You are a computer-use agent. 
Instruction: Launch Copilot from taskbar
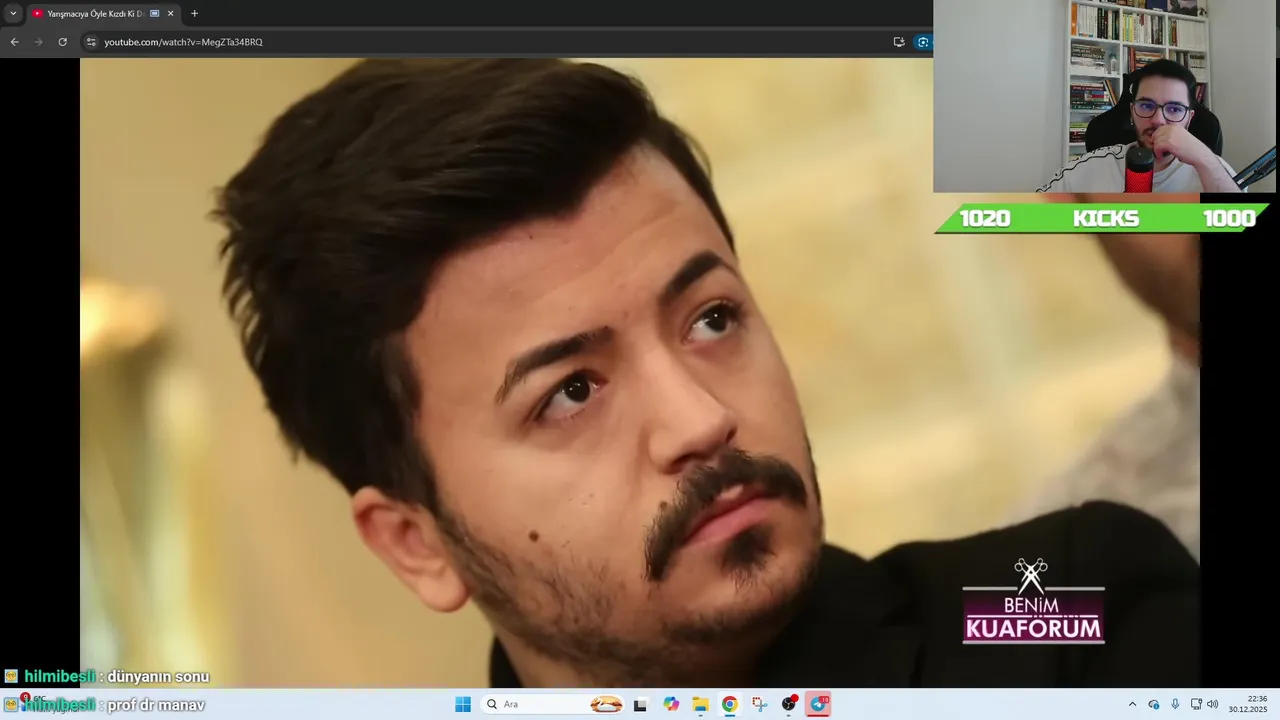click(x=671, y=704)
